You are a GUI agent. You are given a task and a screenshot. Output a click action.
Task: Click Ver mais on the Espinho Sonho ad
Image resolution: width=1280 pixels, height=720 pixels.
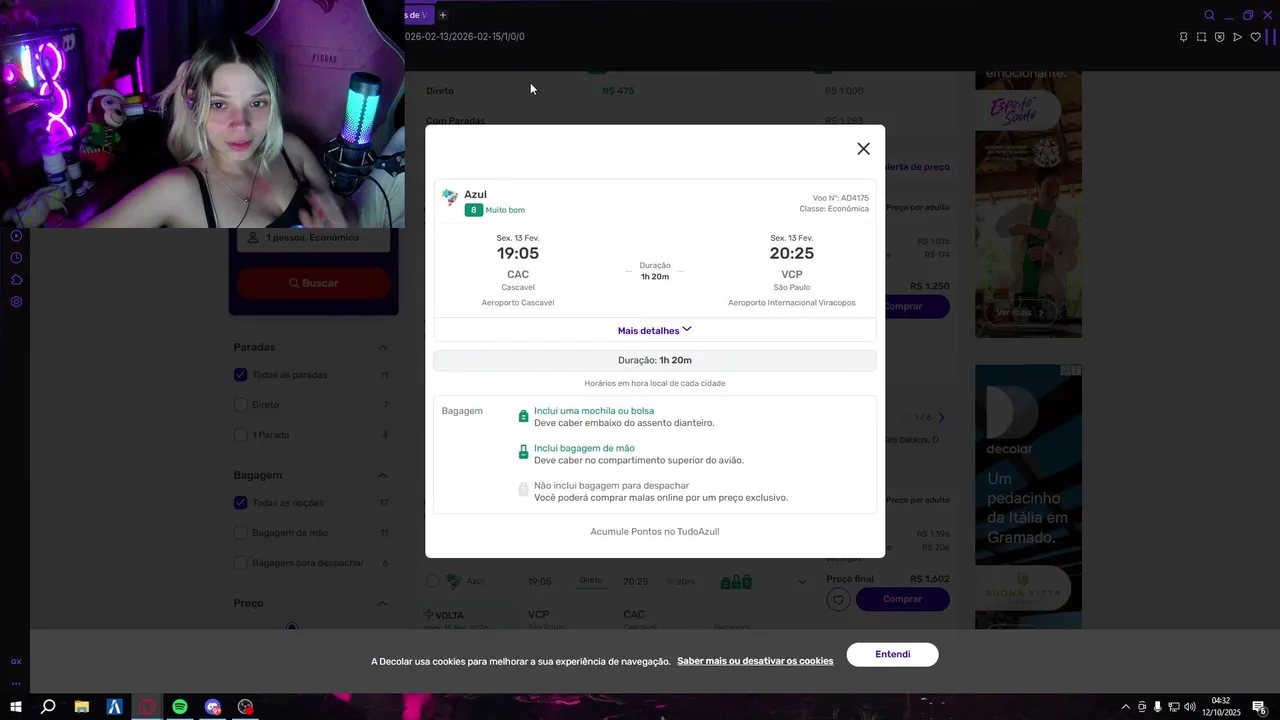click(1019, 312)
